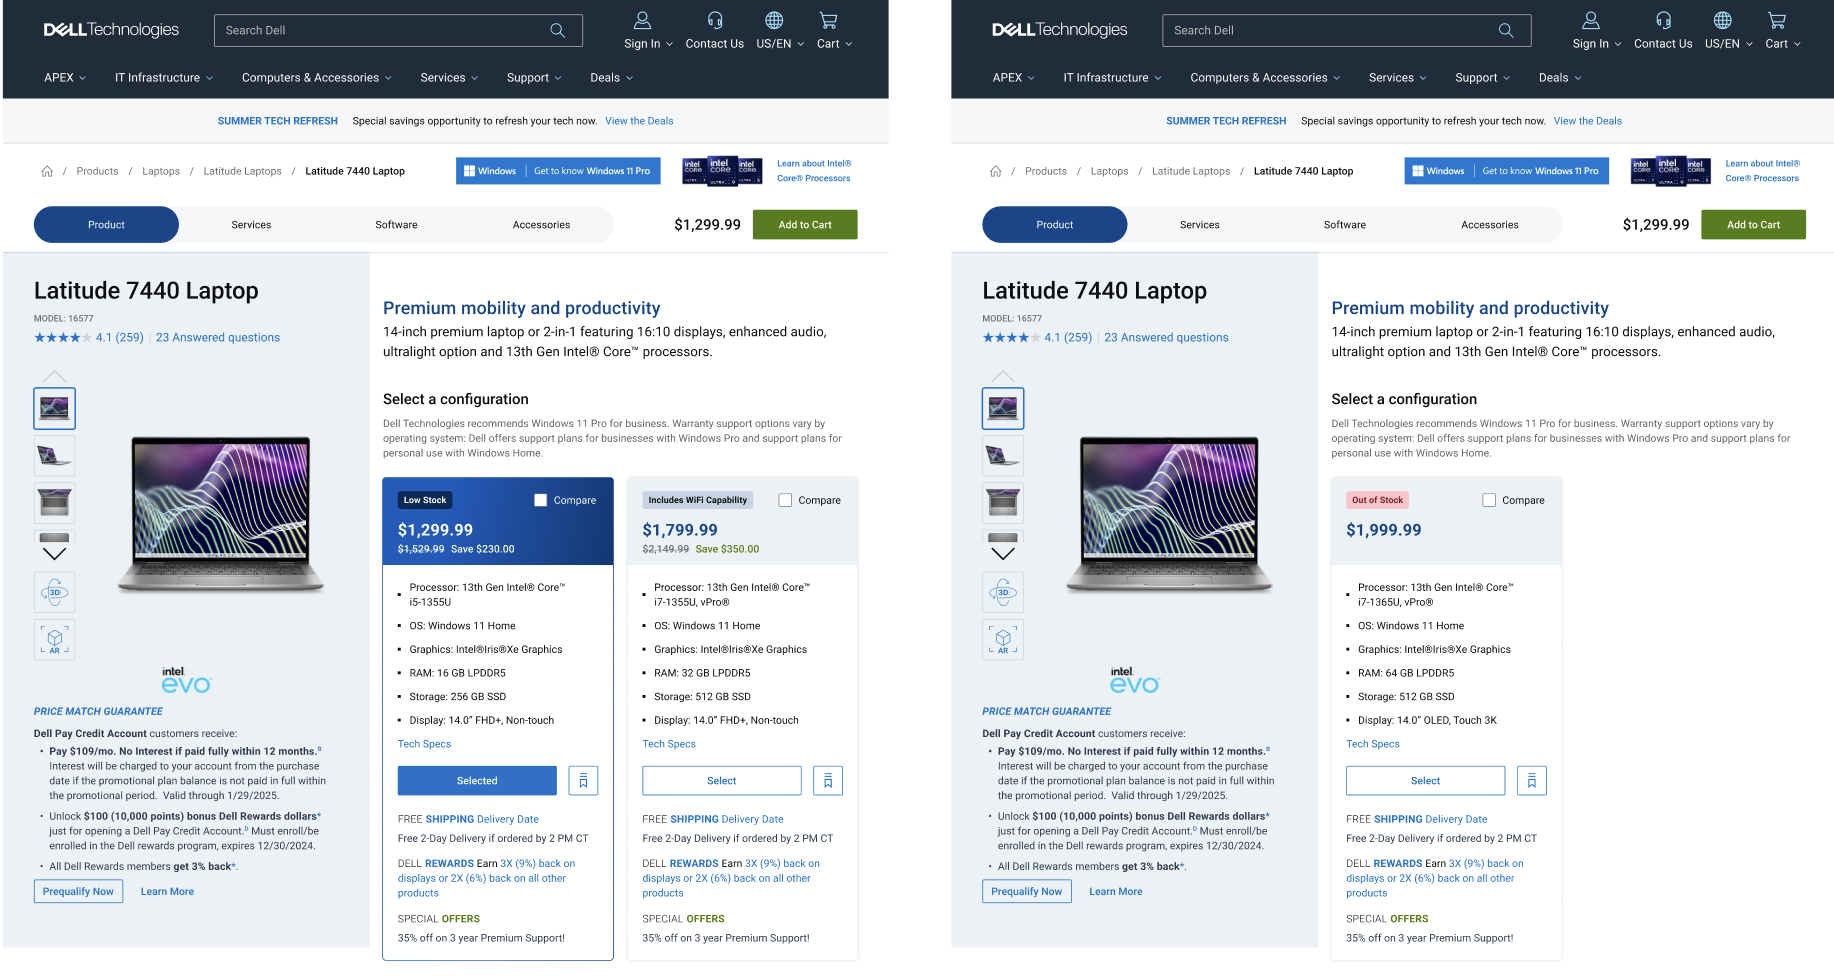
Task: Open View the Deals link, left page
Action: point(639,121)
